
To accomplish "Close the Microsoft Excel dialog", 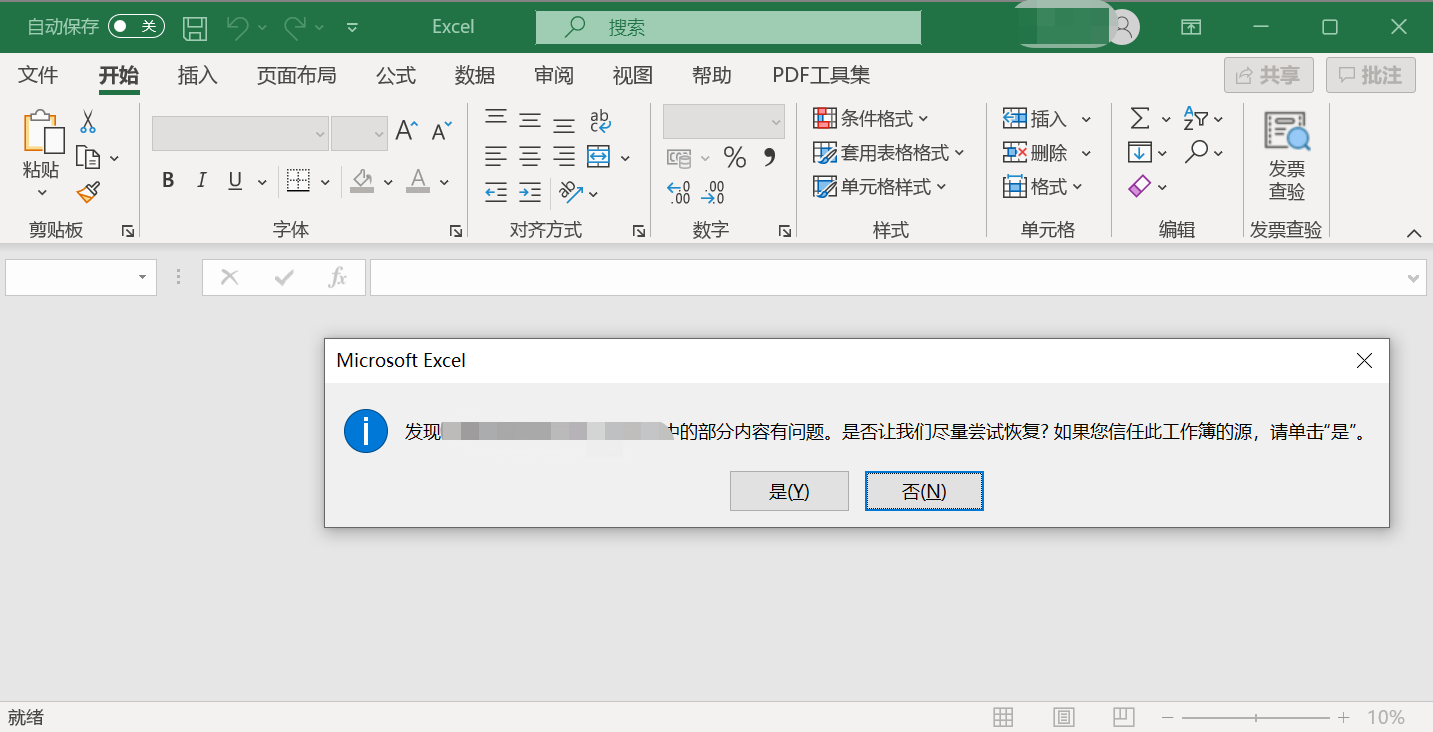I will pos(1364,361).
